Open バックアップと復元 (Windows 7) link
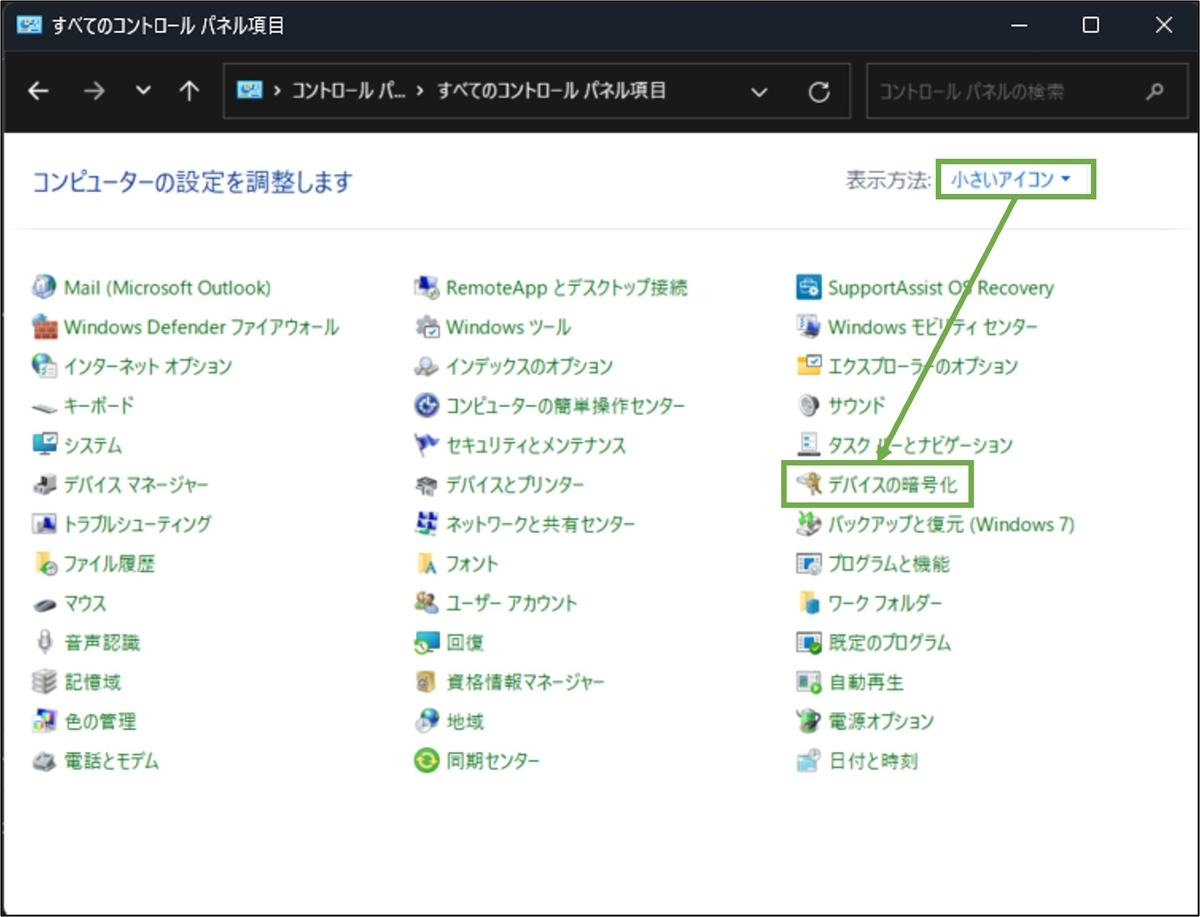Viewport: 1200px width, 917px height. pos(951,524)
